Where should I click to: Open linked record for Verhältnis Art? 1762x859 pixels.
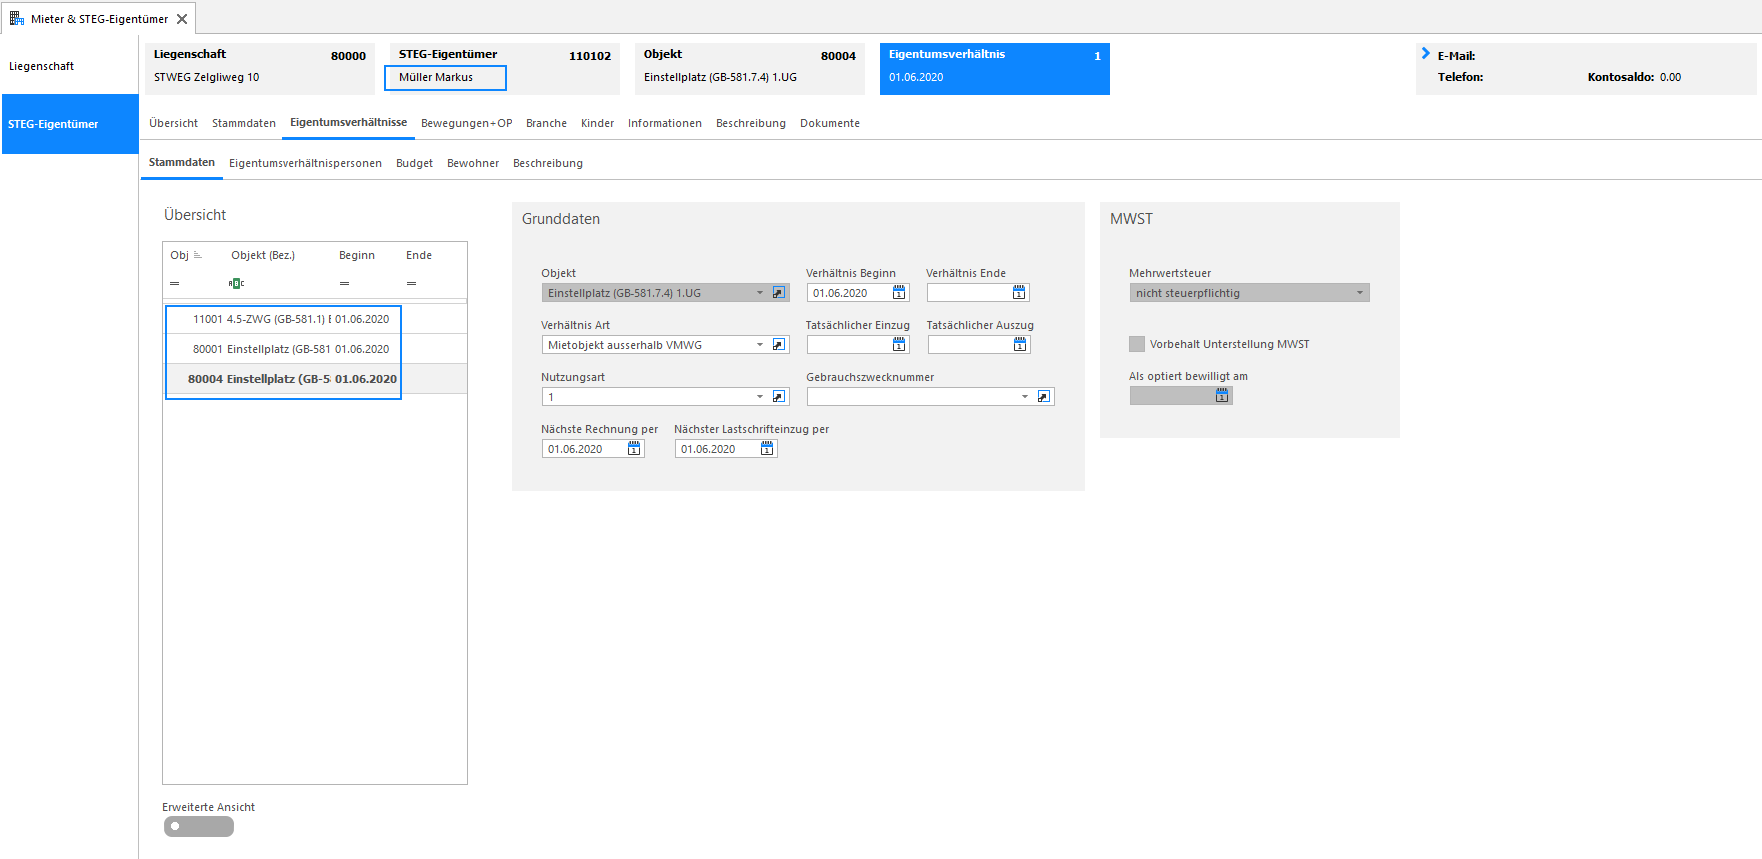click(x=779, y=345)
